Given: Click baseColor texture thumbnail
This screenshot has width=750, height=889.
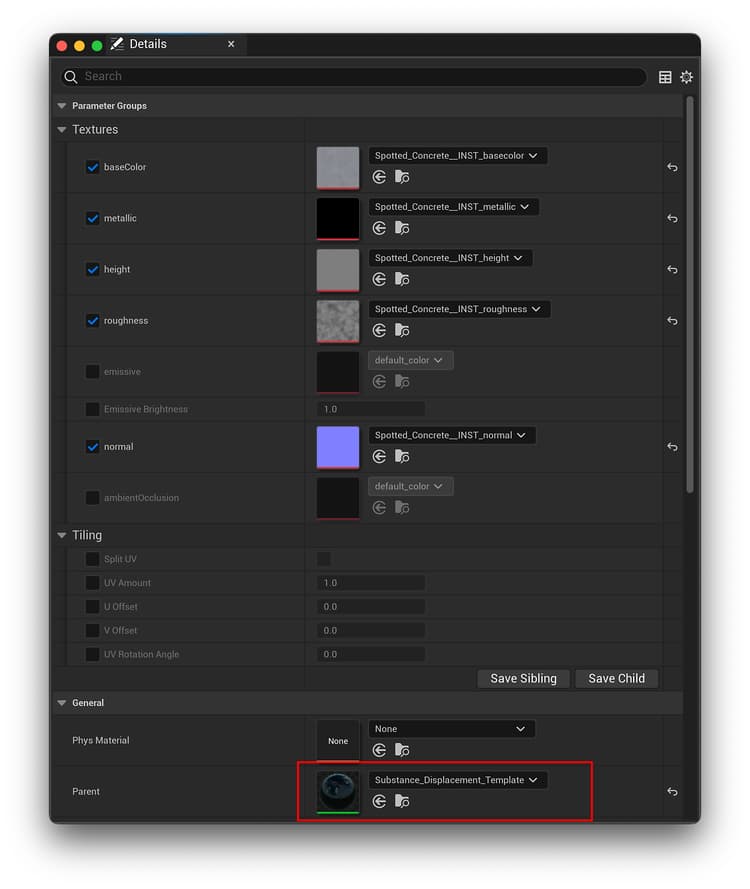Looking at the screenshot, I should (x=338, y=168).
